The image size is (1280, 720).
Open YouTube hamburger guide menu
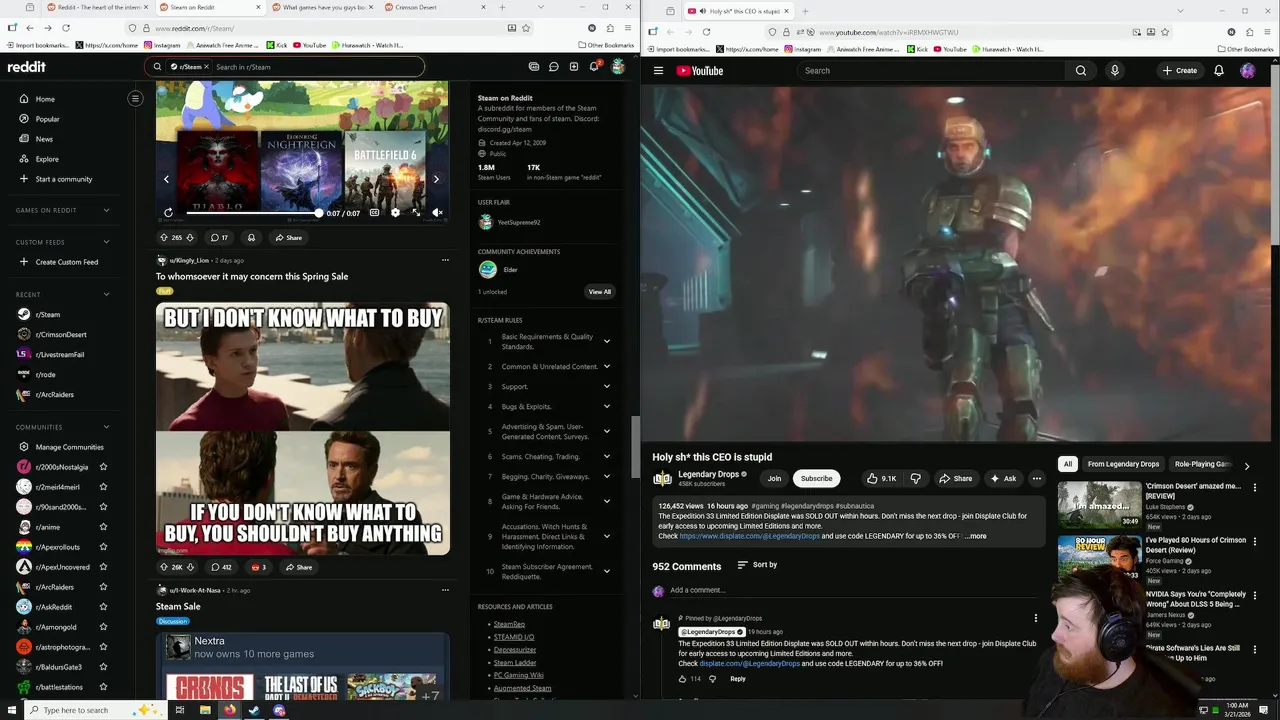coord(658,71)
